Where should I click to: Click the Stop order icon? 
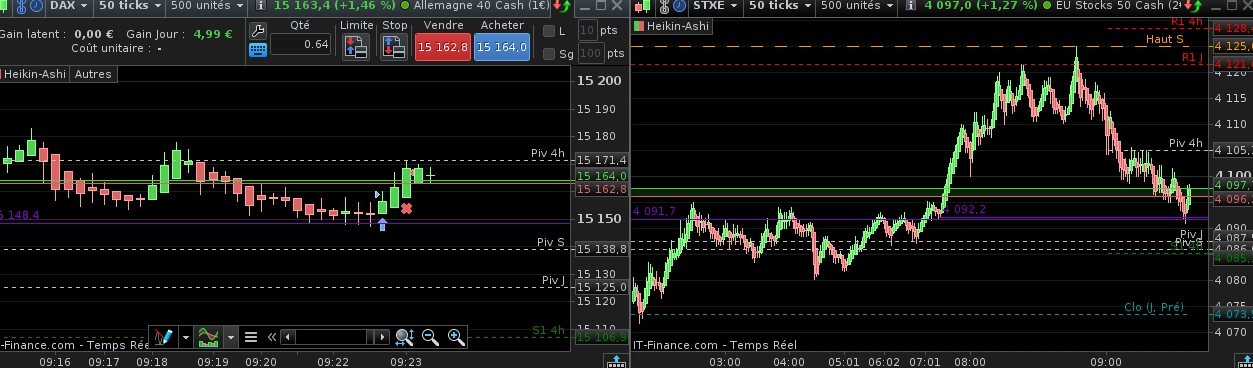point(394,46)
